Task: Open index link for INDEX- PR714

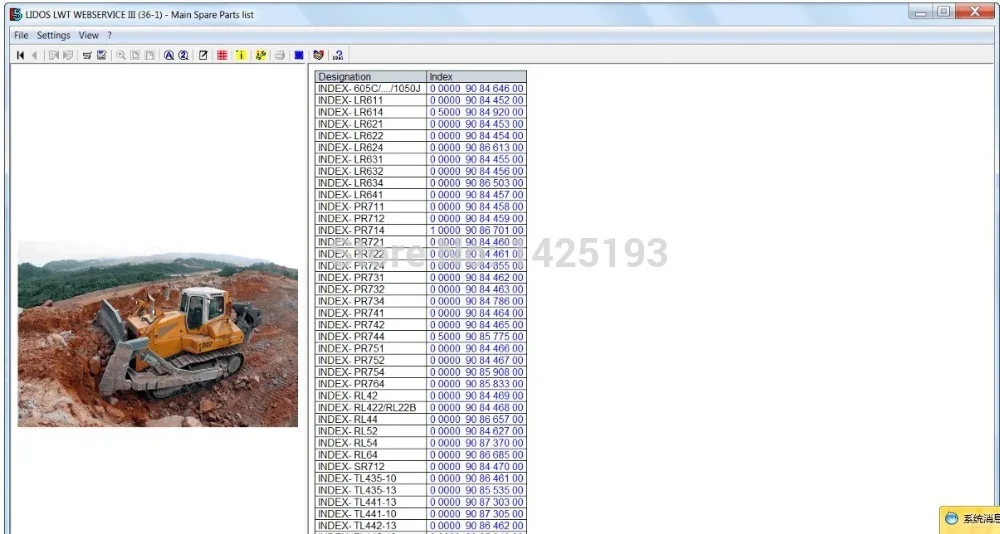Action: [476, 230]
